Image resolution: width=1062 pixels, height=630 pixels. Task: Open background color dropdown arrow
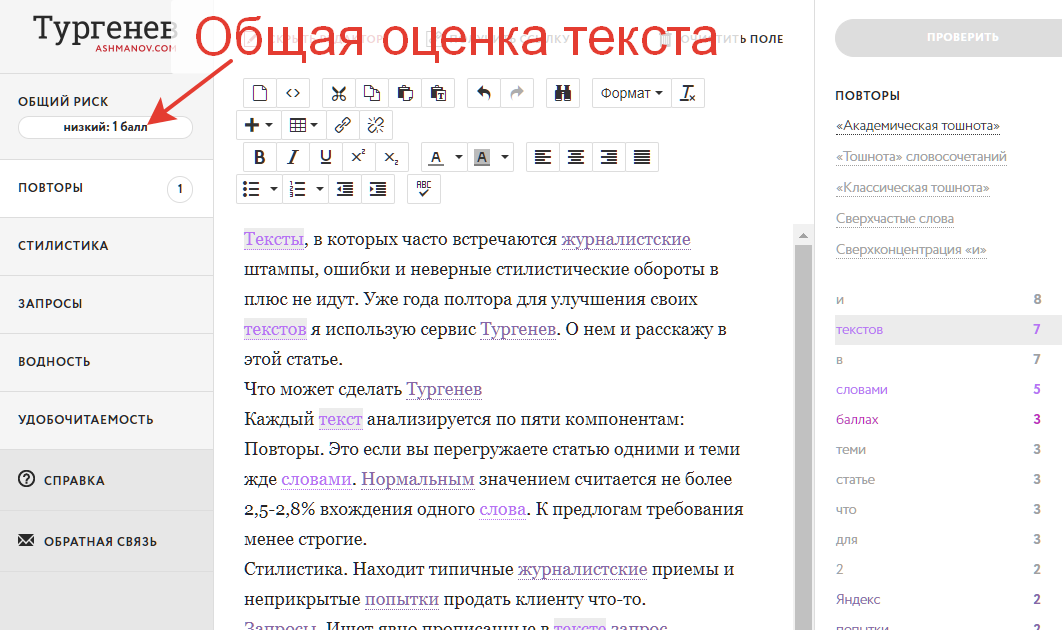tap(505, 157)
